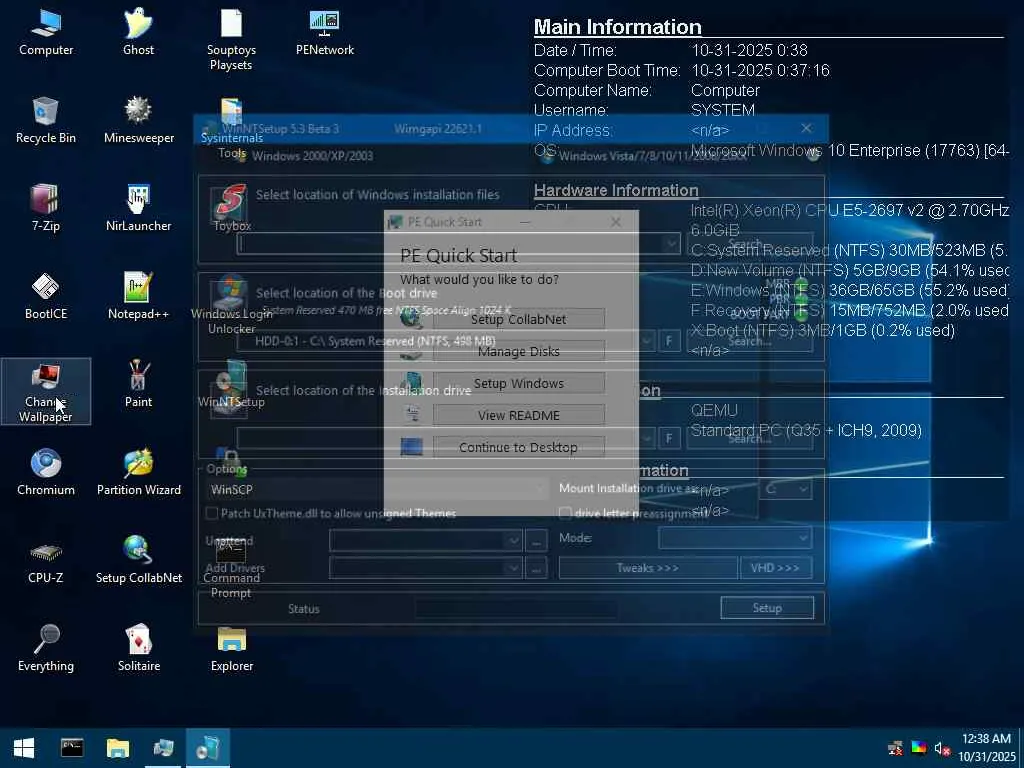This screenshot has width=1024, height=768.
Task: Click View README in PE Quick Start
Action: point(519,415)
